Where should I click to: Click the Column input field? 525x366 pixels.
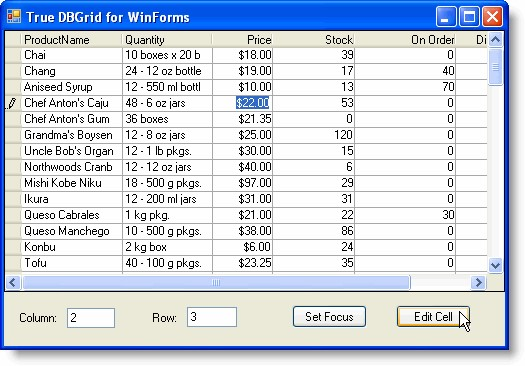[91, 318]
